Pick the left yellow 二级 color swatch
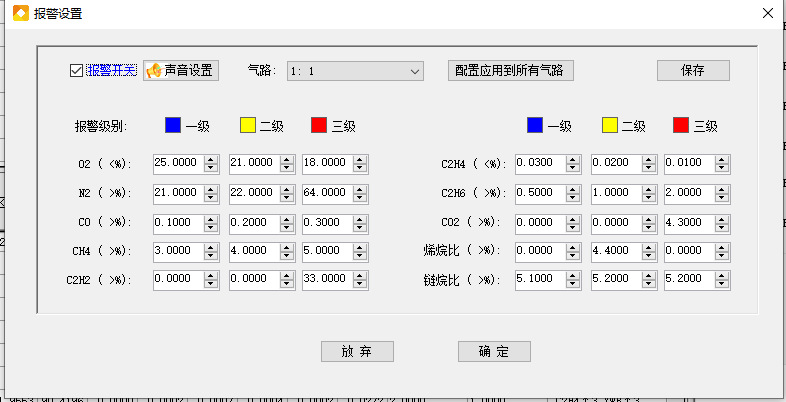This screenshot has width=786, height=402. pyautogui.click(x=248, y=125)
